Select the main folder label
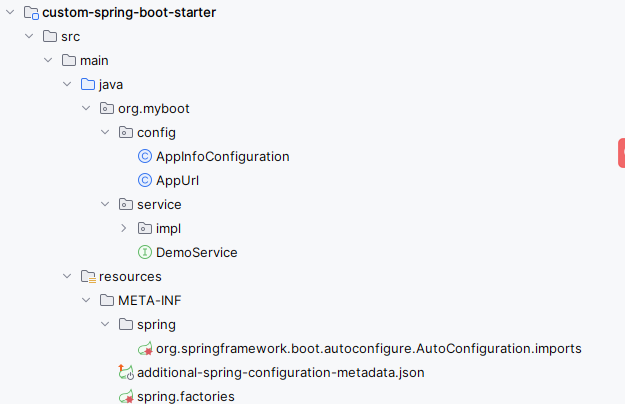Screen dimensions: 625x404 [94, 61]
